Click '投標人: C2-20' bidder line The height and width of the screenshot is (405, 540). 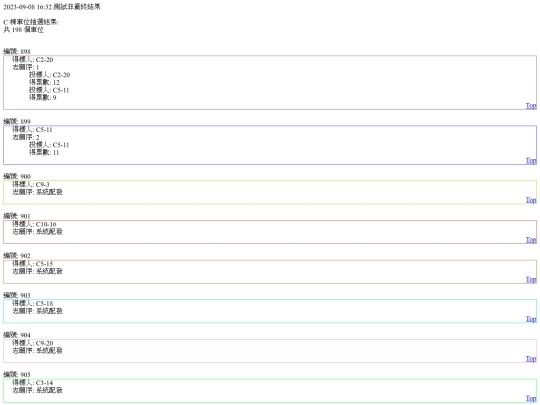point(50,75)
